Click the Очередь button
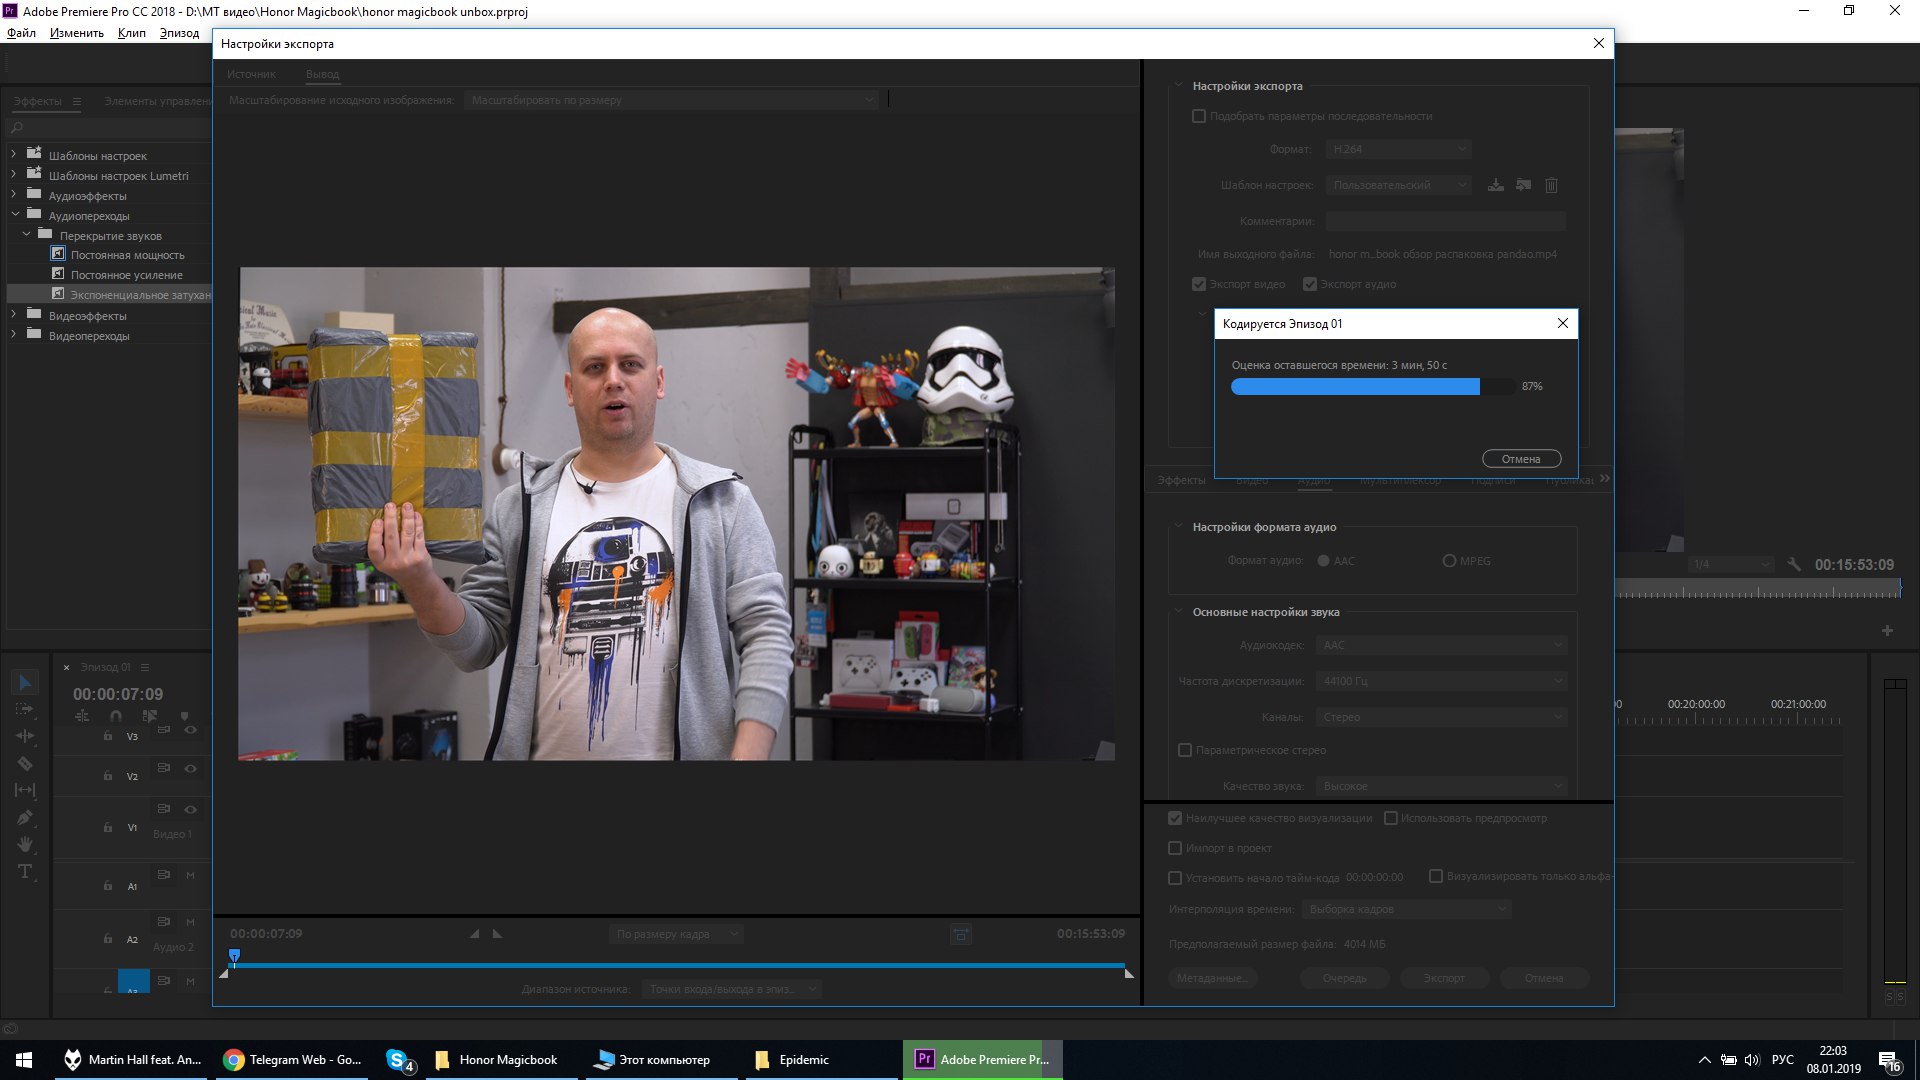 click(1344, 978)
